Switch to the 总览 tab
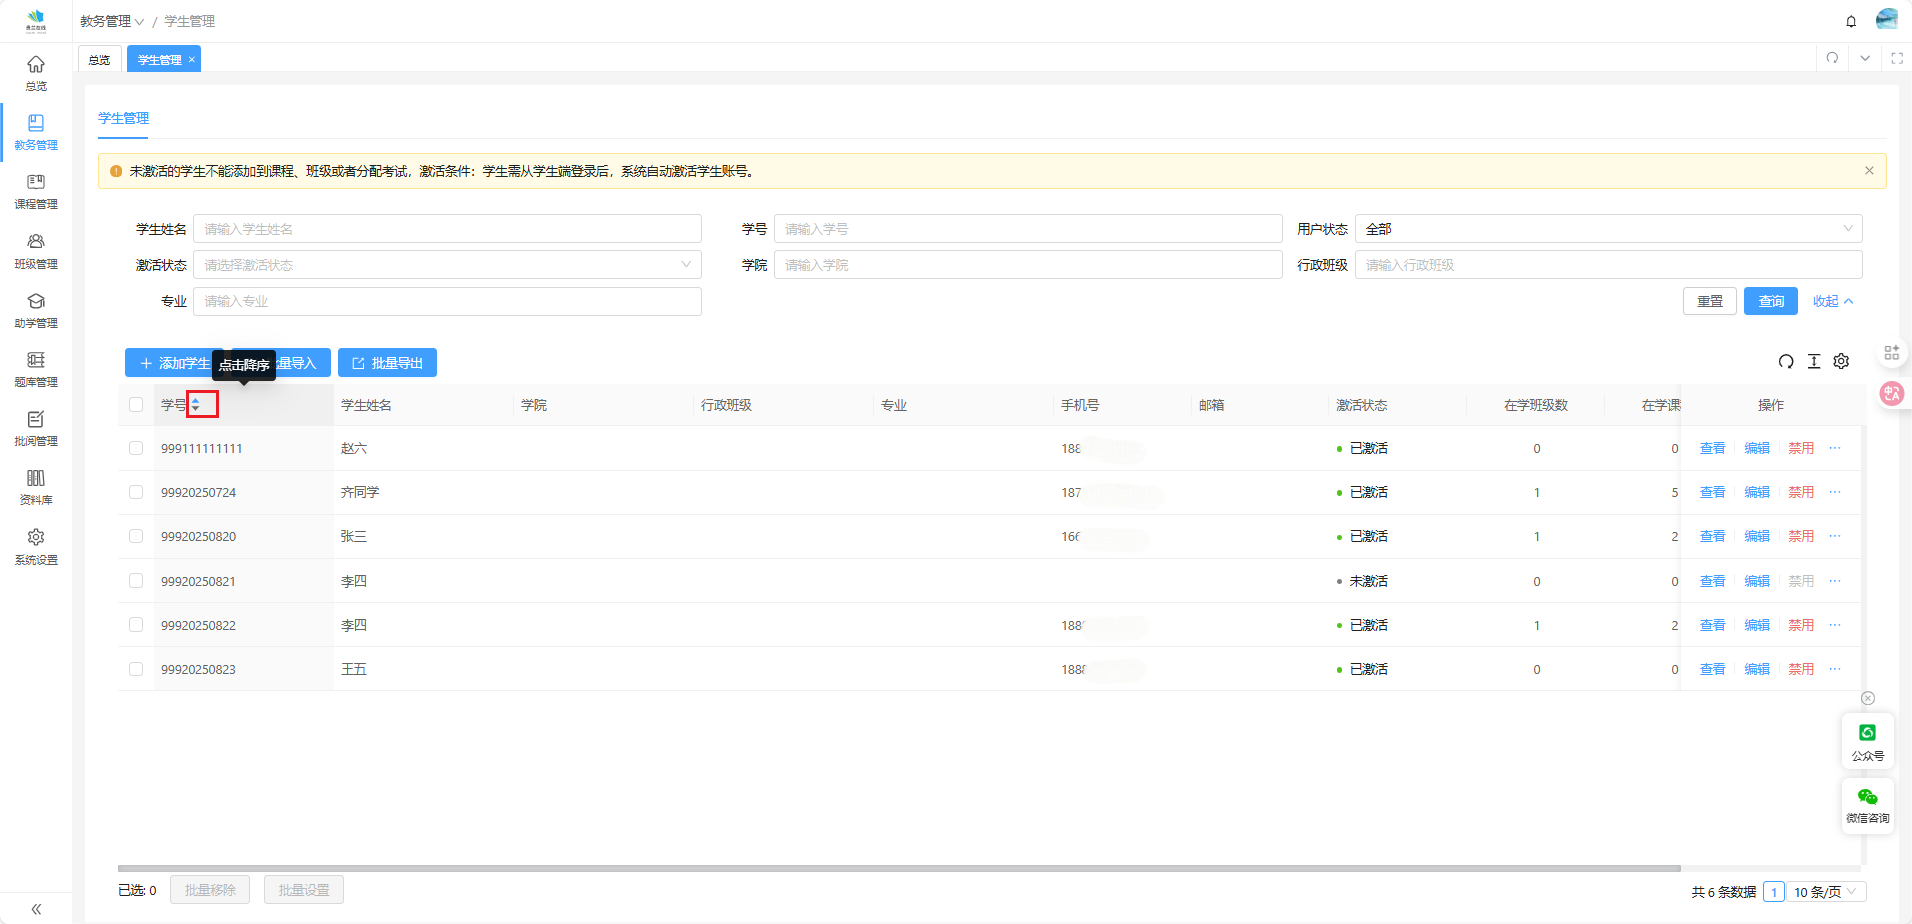The height and width of the screenshot is (924, 1912). pyautogui.click(x=100, y=60)
